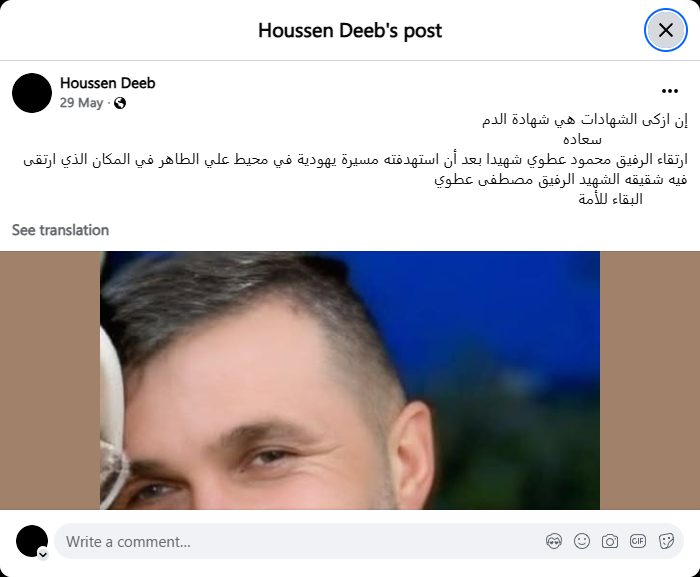Open the three-dot post options menu
This screenshot has width=700, height=577.
670,91
